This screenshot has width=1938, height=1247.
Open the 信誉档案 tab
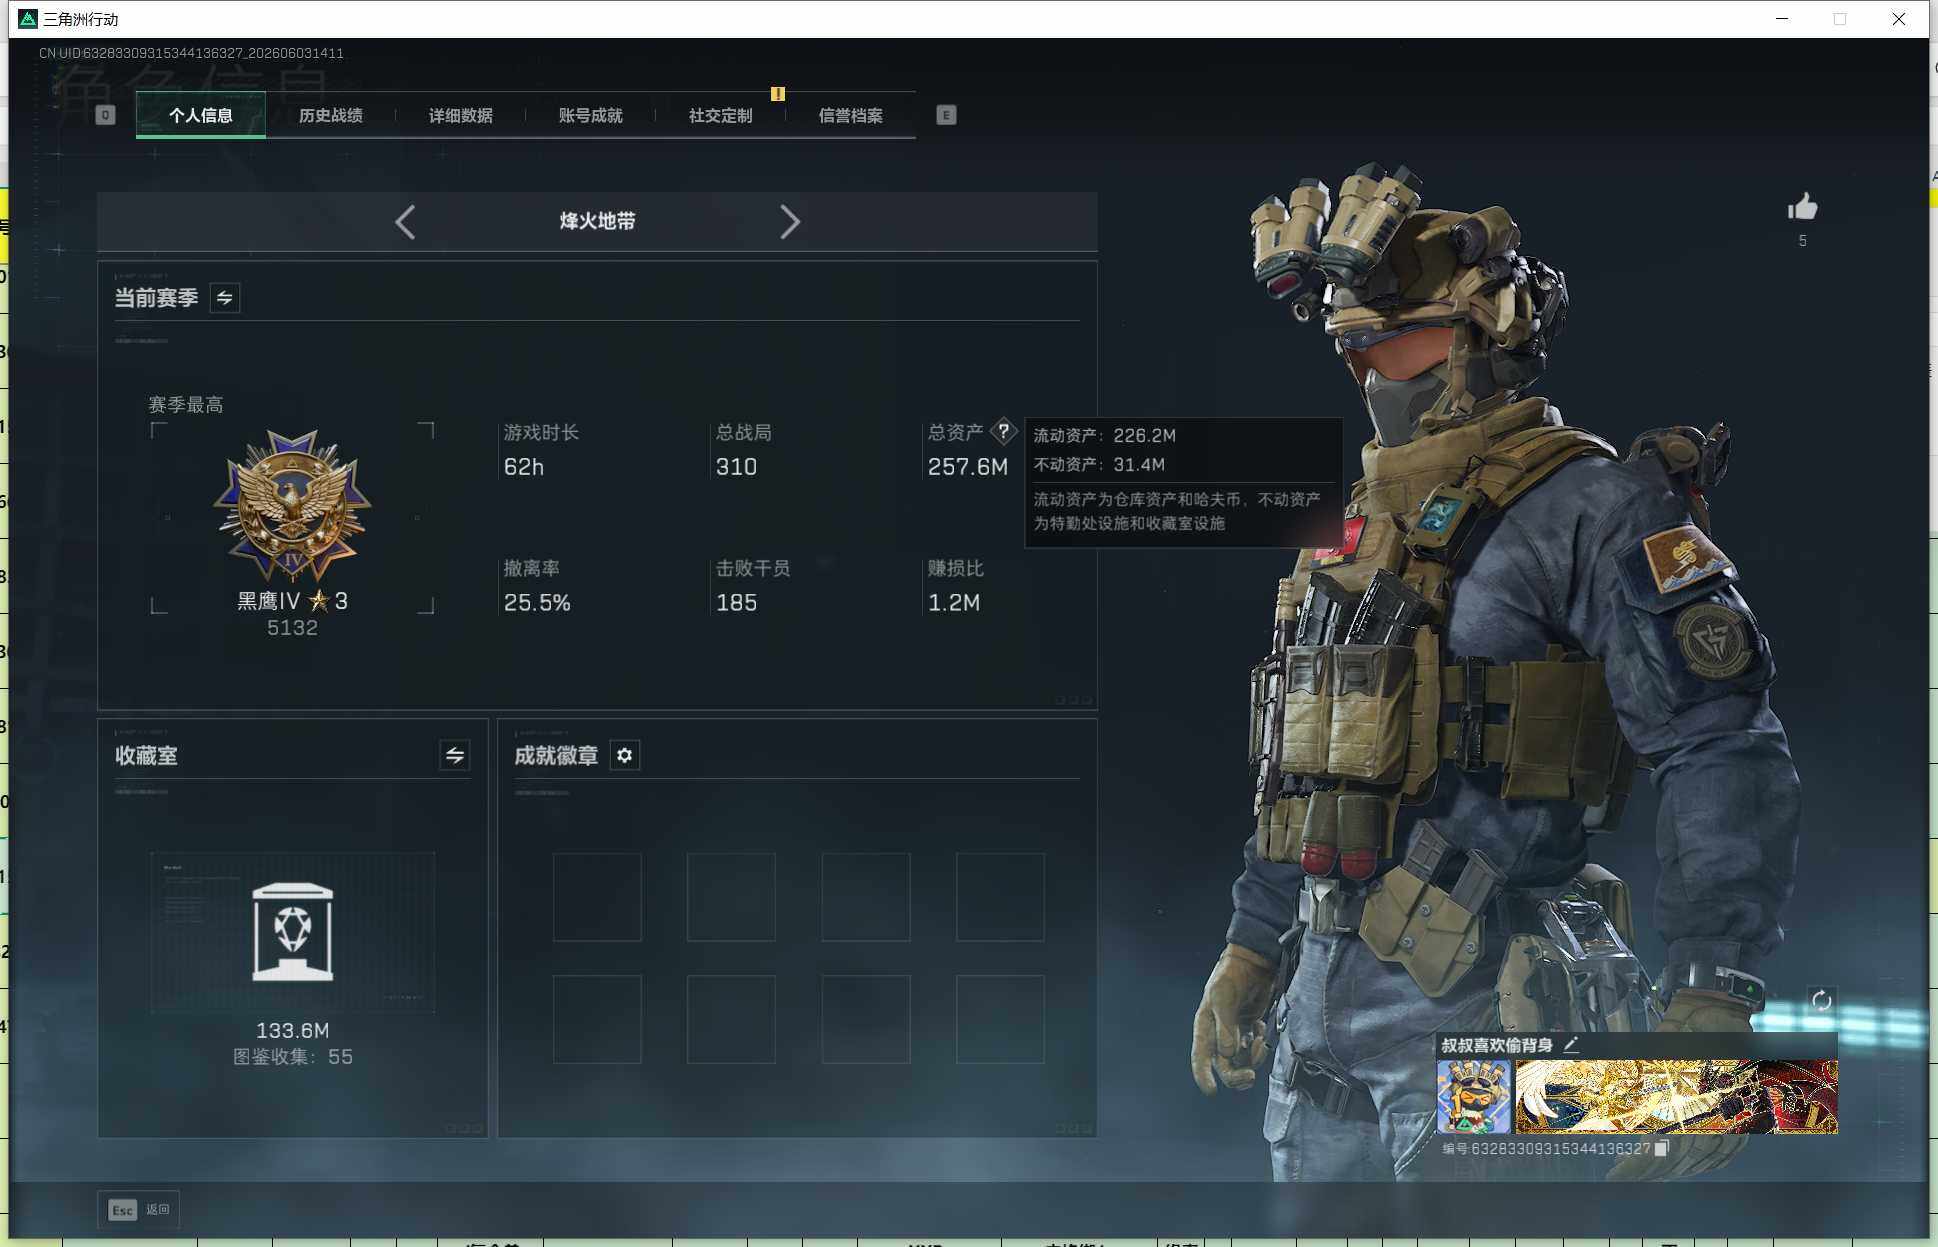point(850,115)
